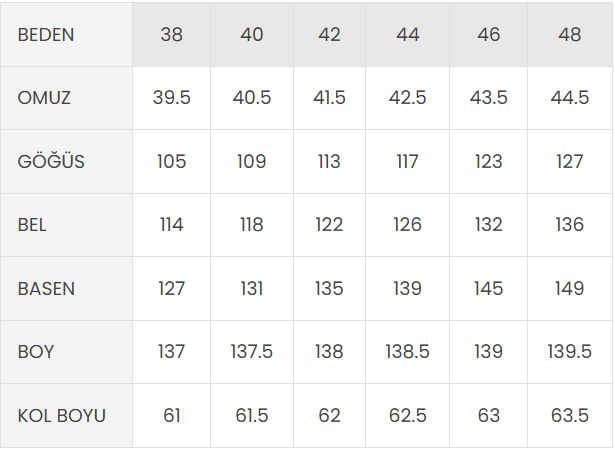Select the KOL BOYU value 63.5 cell
The height and width of the screenshot is (451, 615).
[569, 416]
